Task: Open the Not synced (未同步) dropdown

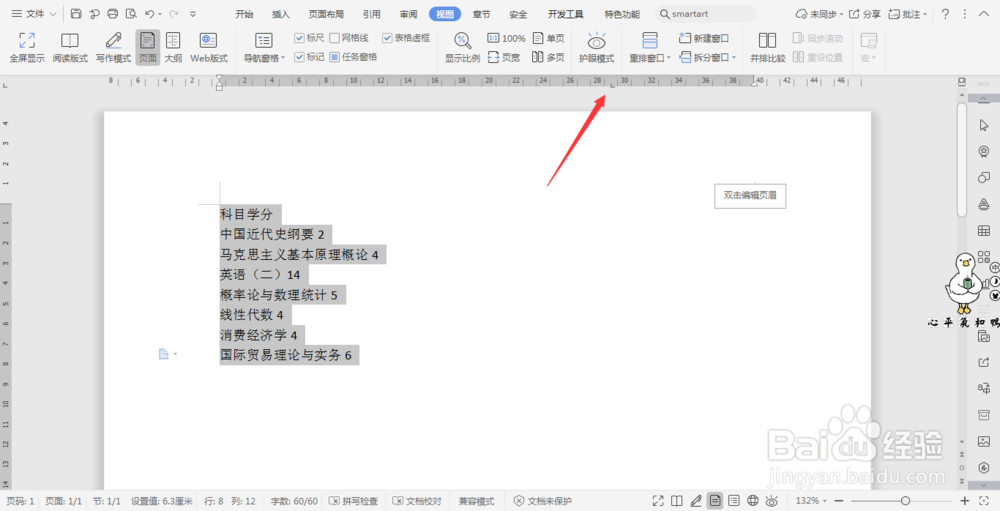Action: [820, 13]
